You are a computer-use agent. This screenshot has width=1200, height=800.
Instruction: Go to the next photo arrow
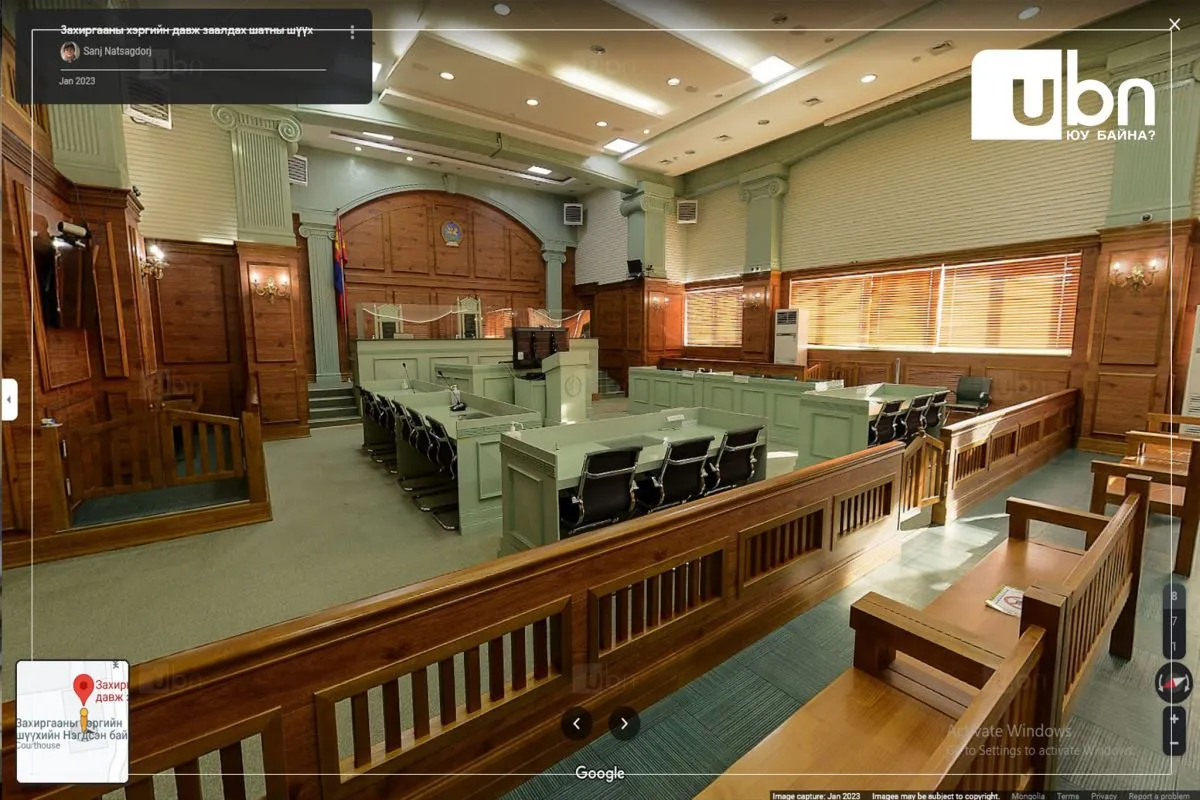624,723
